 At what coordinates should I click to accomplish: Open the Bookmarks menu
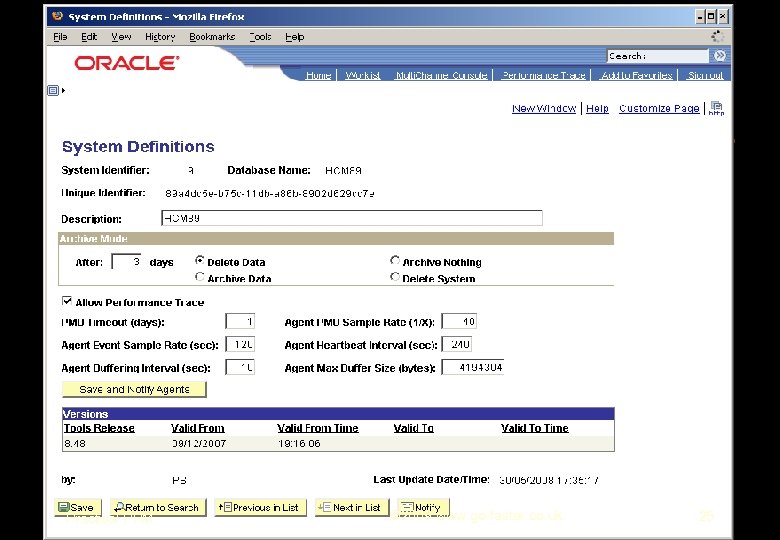coord(212,37)
